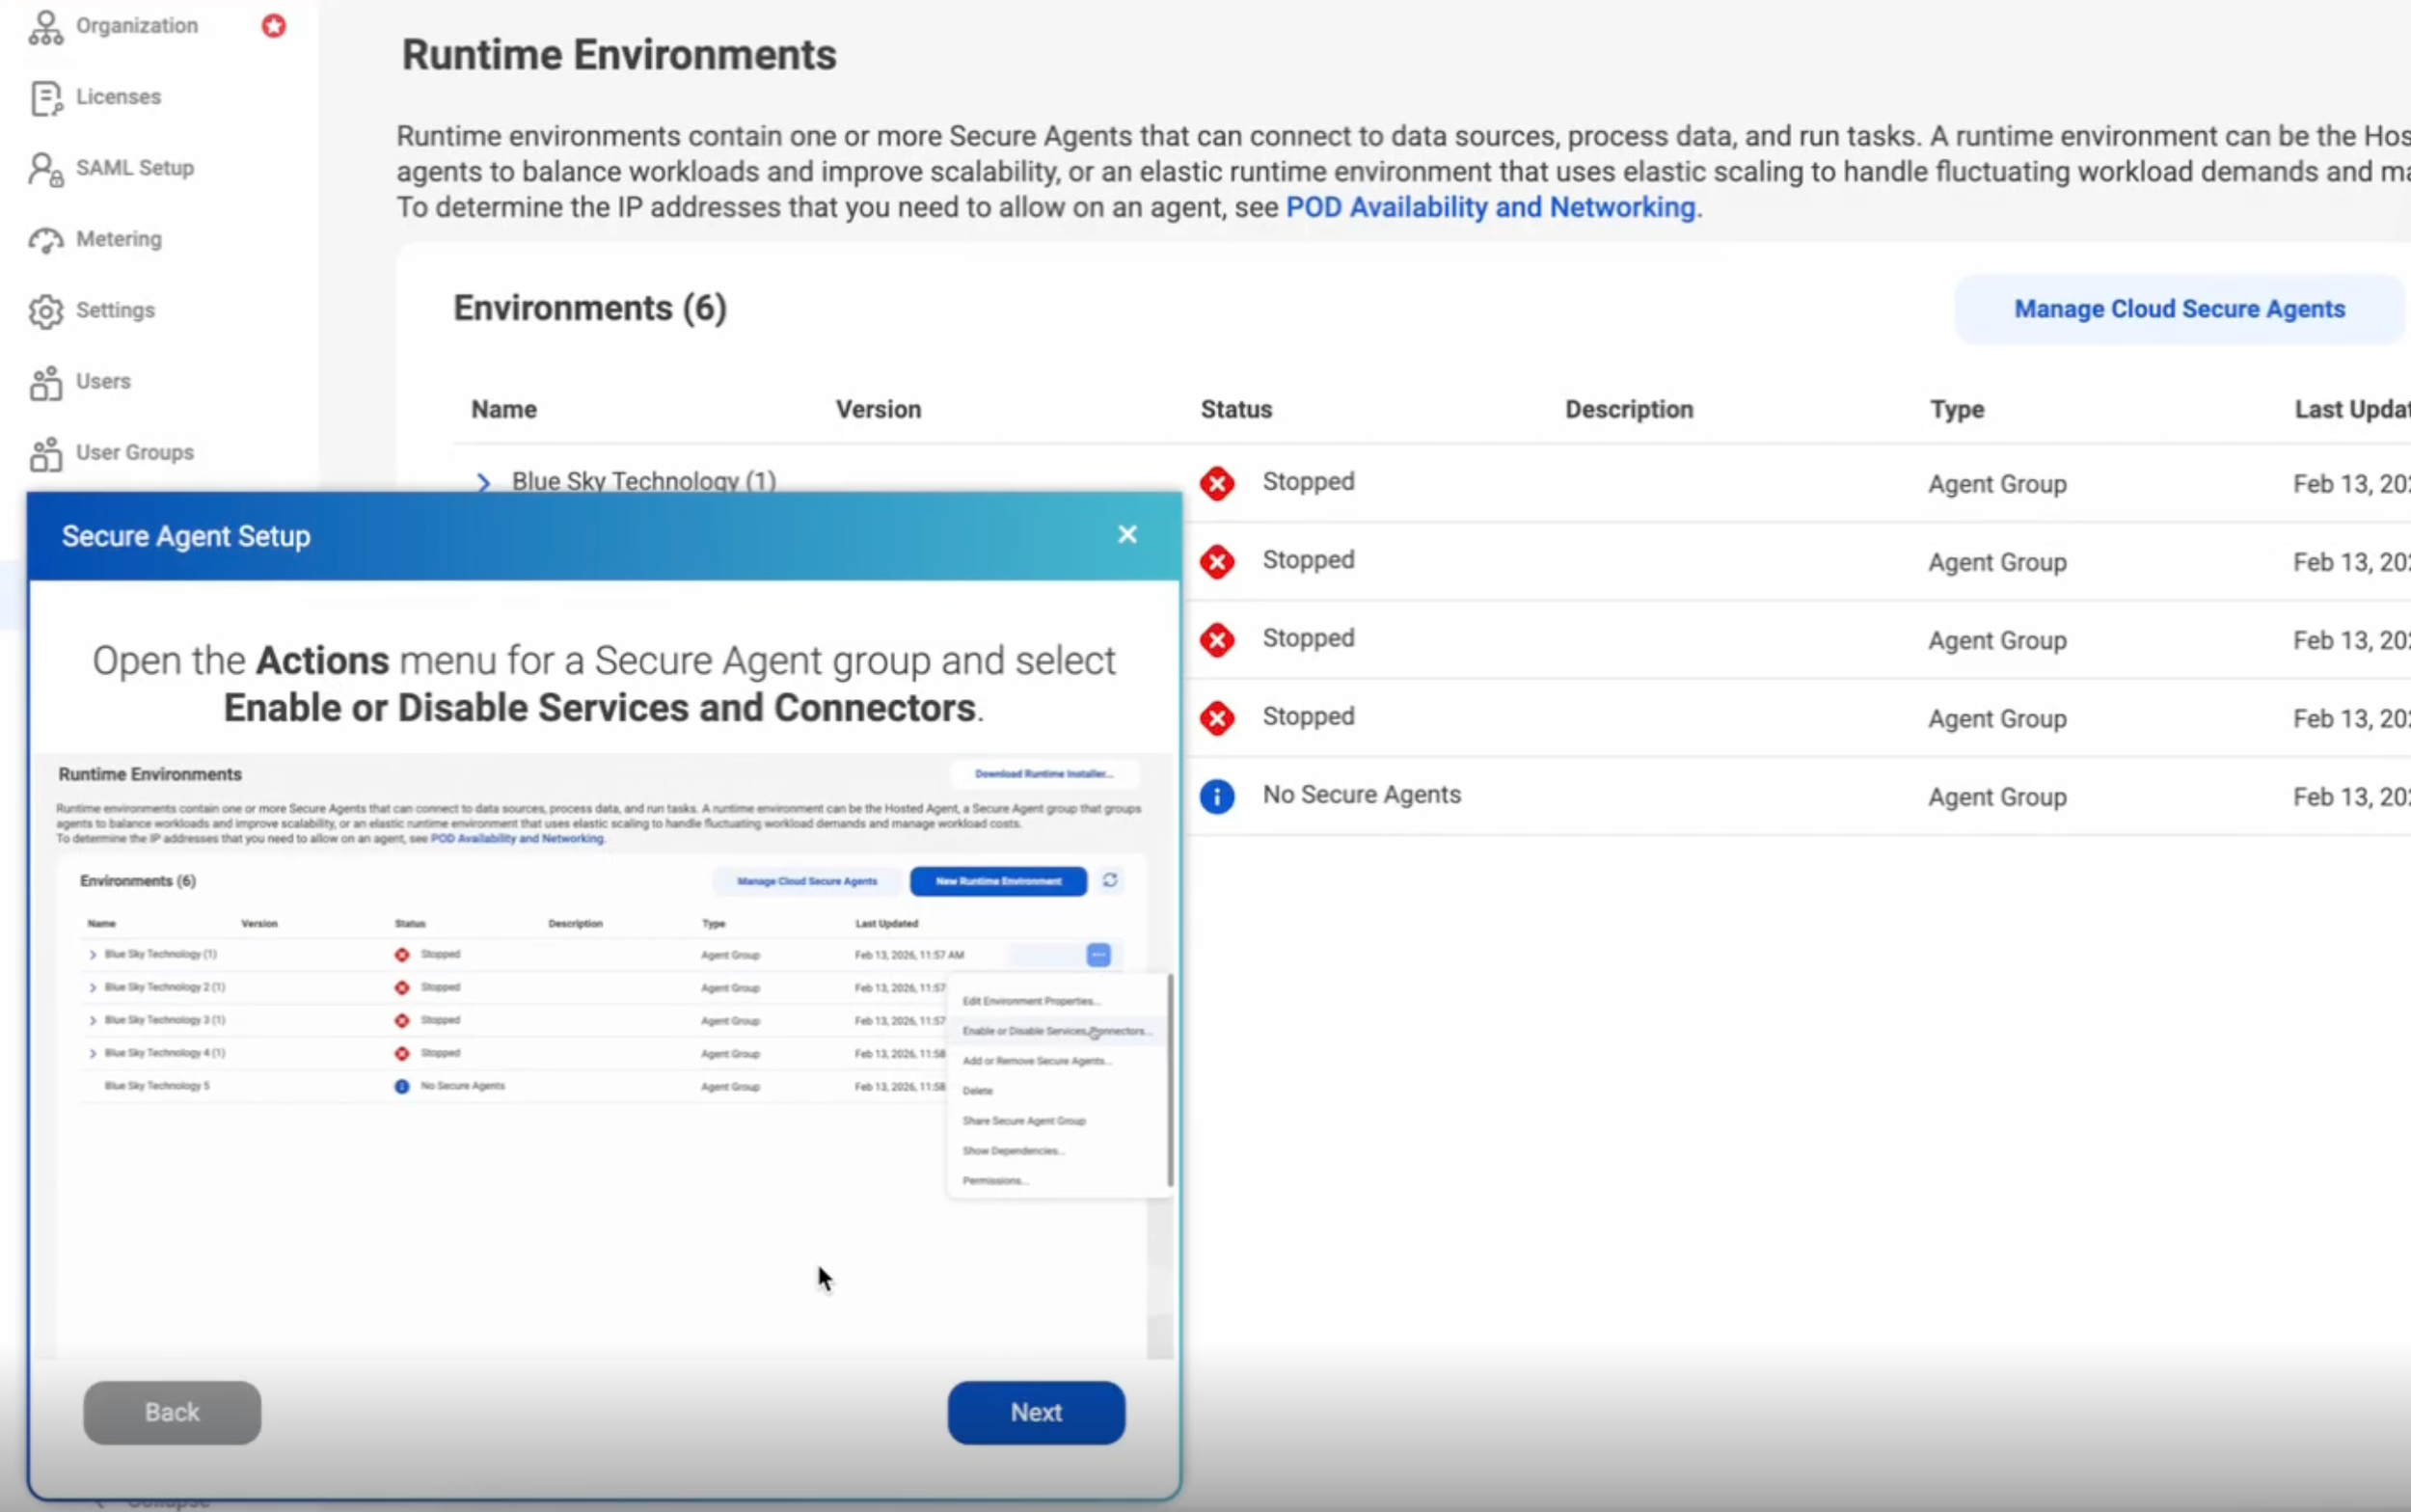Open Users page via icon
Screen dimensions: 2411x1512
[45, 382]
